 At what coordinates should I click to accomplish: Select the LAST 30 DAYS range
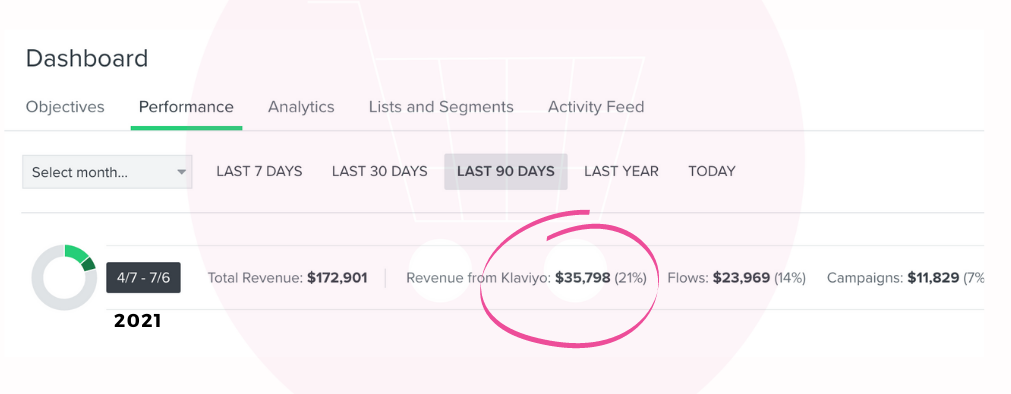pyautogui.click(x=380, y=172)
